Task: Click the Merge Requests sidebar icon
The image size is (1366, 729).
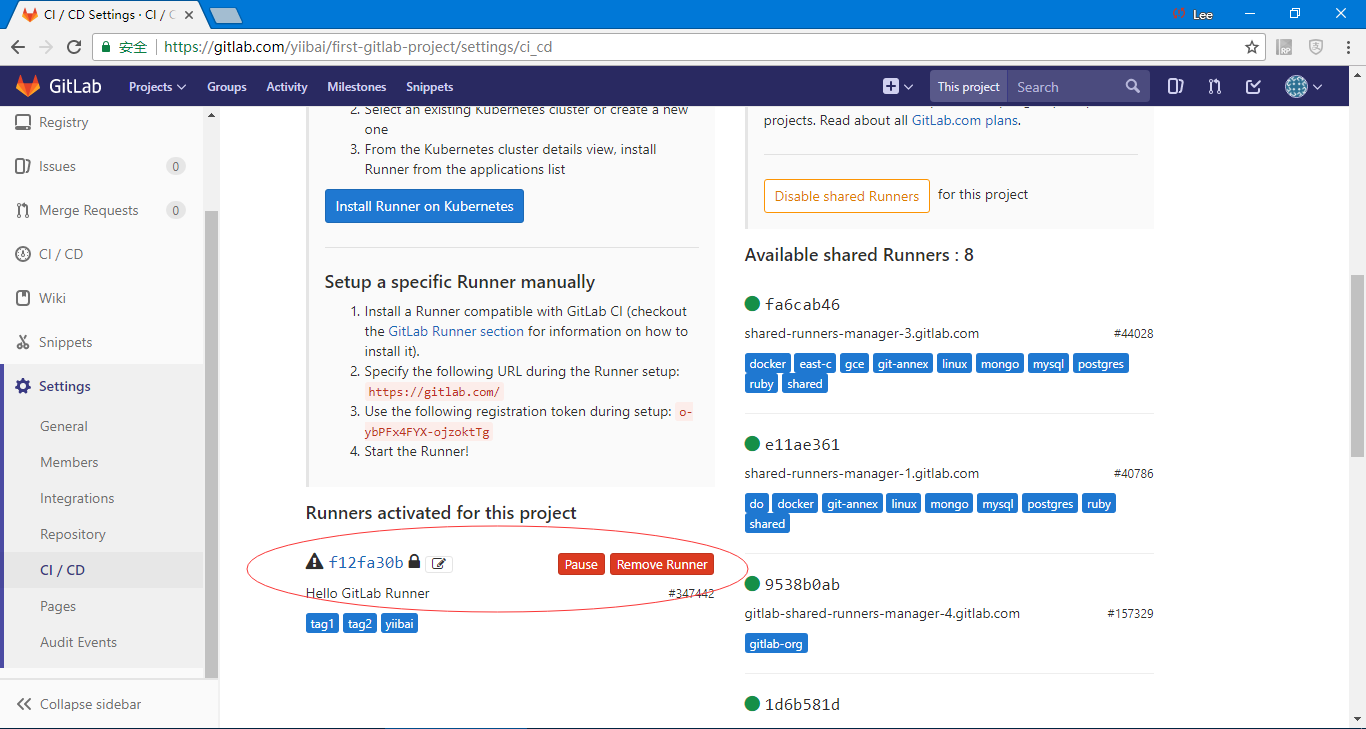Action: pyautogui.click(x=22, y=210)
